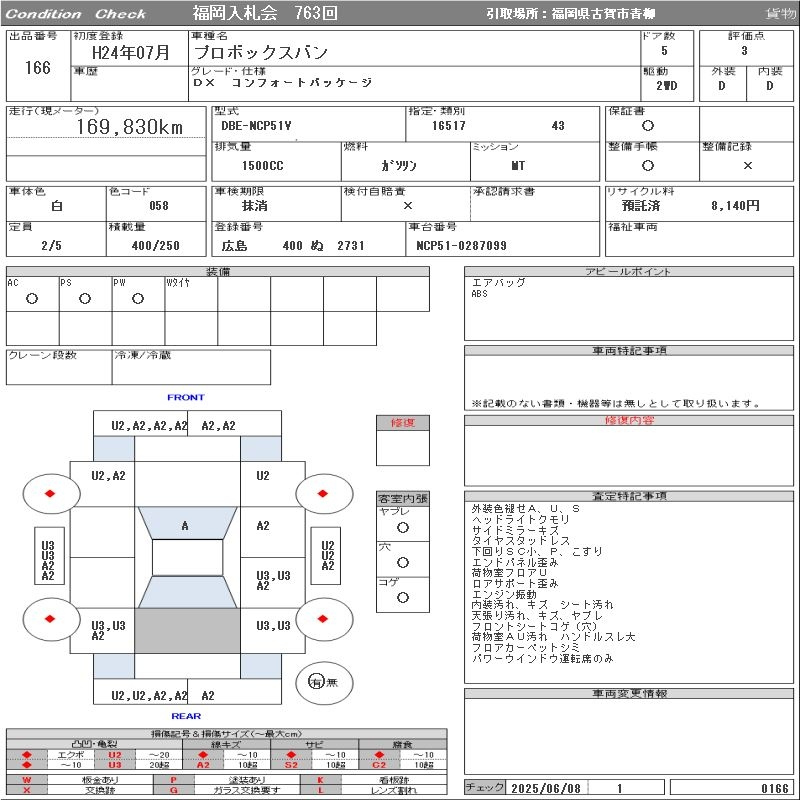Screen dimensions: 800x800
Task: Select the wheel marker beside the U3,U3 rear panel
Action: [324, 619]
